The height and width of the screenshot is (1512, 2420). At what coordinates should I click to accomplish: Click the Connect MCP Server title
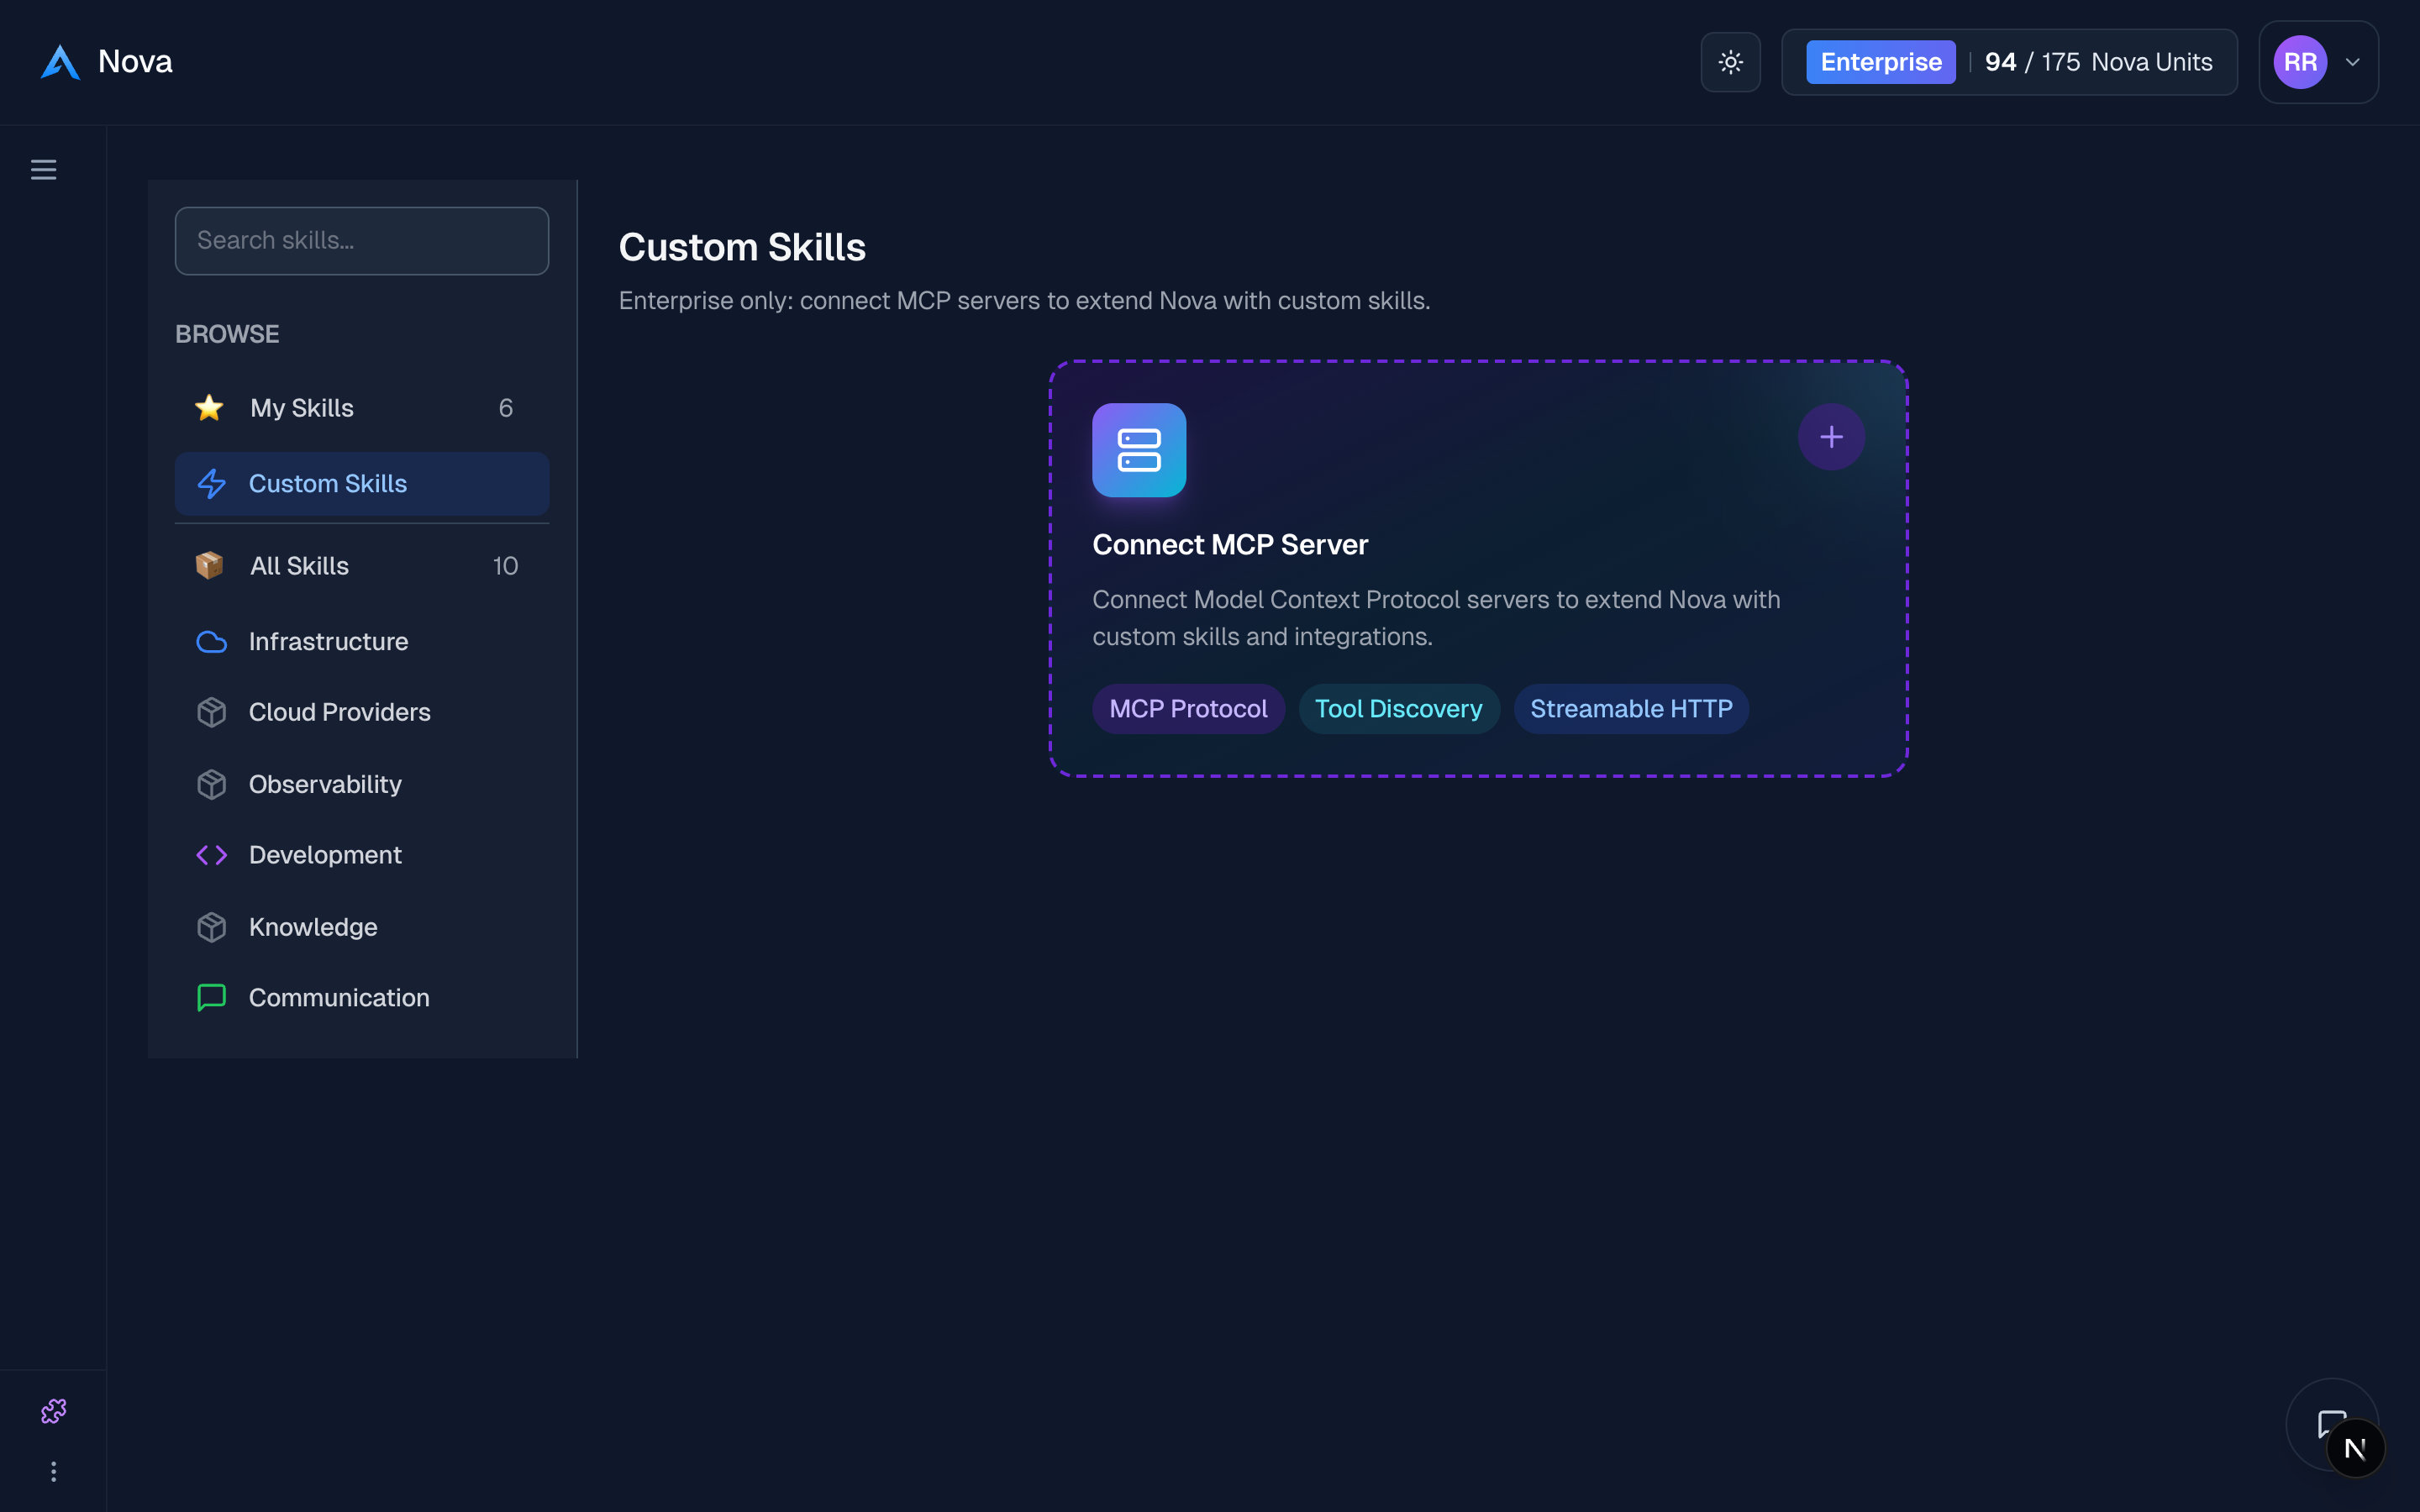tap(1230, 545)
